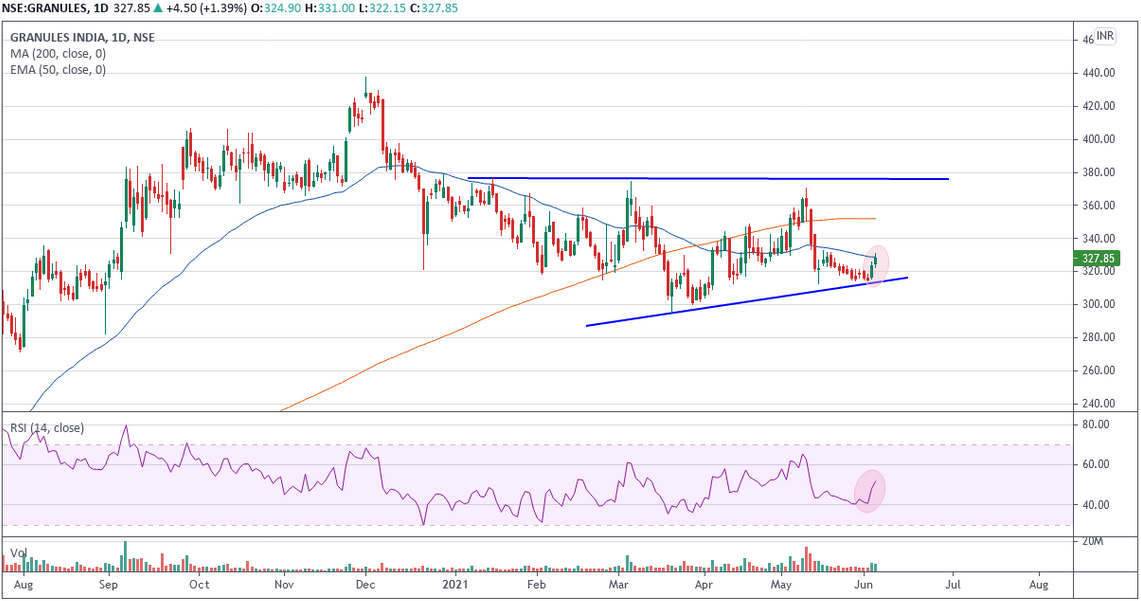1141x601 pixels.
Task: Click the 20M volume axis label
Action: [1093, 542]
